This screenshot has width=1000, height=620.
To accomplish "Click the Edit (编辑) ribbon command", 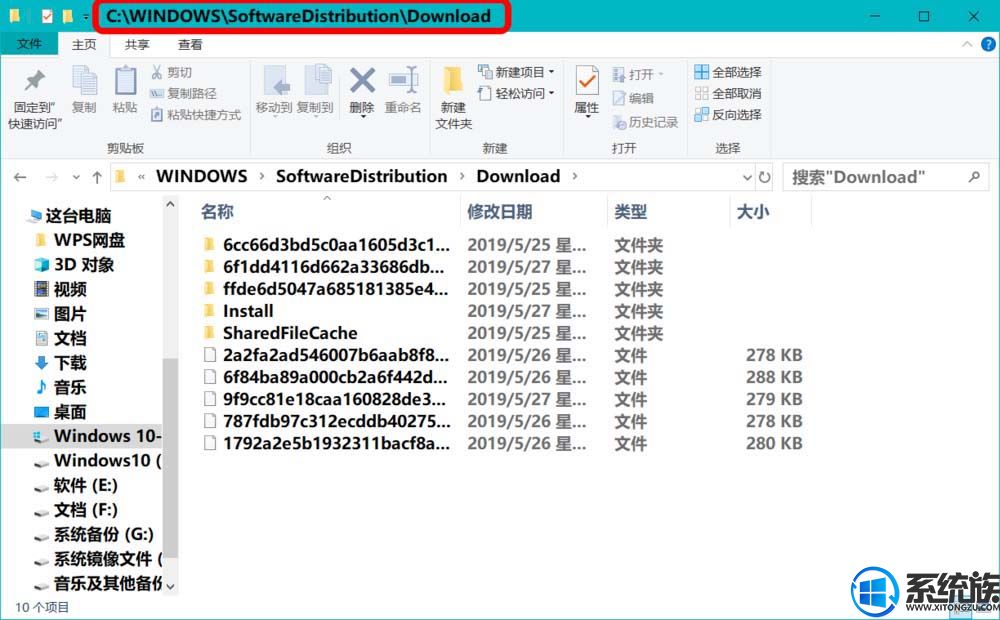I will (x=633, y=98).
